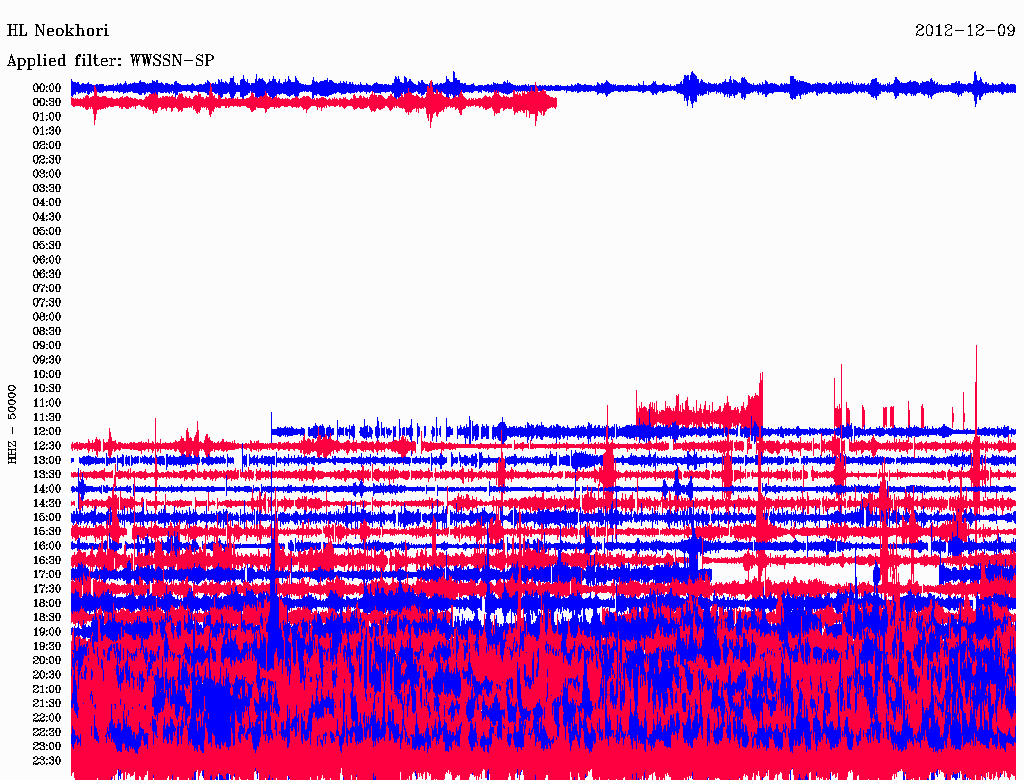Select the 14:00 time label
This screenshot has width=1024, height=780.
pos(47,489)
